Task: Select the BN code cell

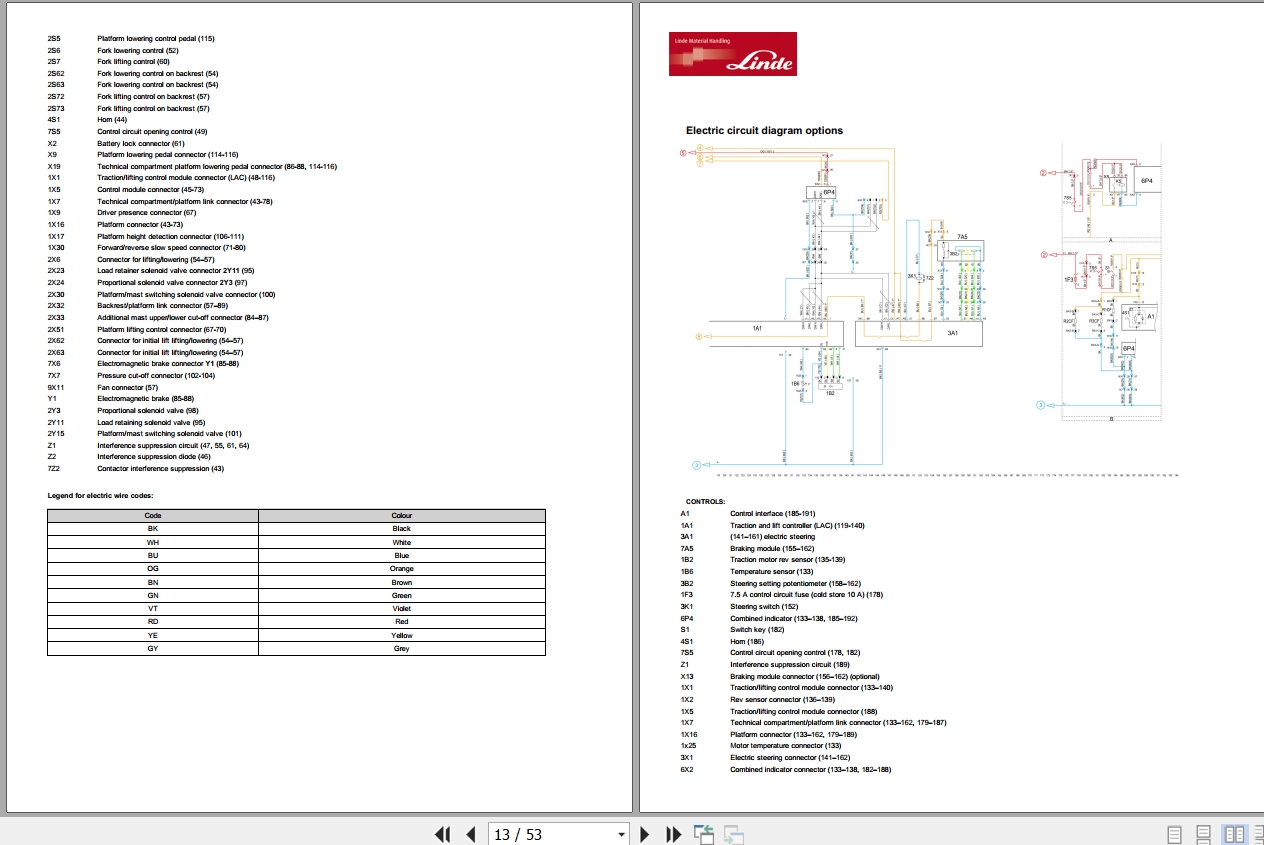Action: (153, 582)
